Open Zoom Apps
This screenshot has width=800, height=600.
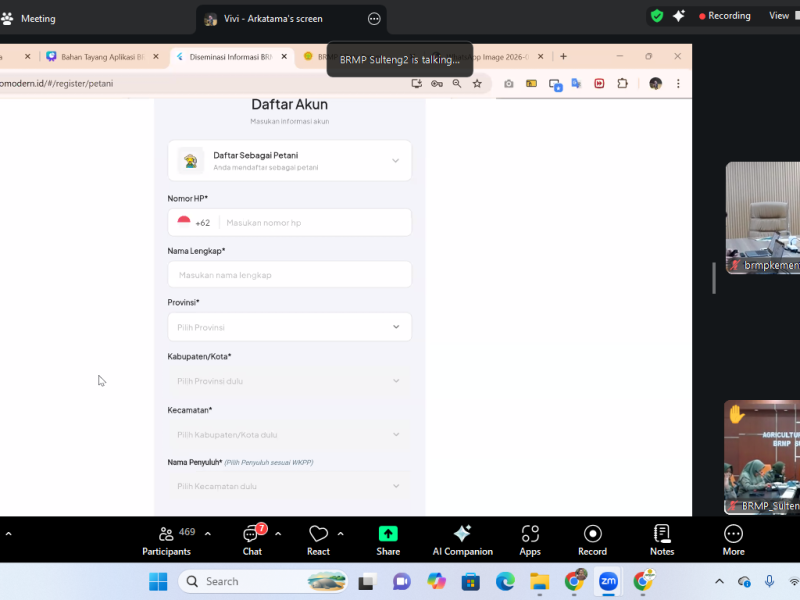point(530,539)
